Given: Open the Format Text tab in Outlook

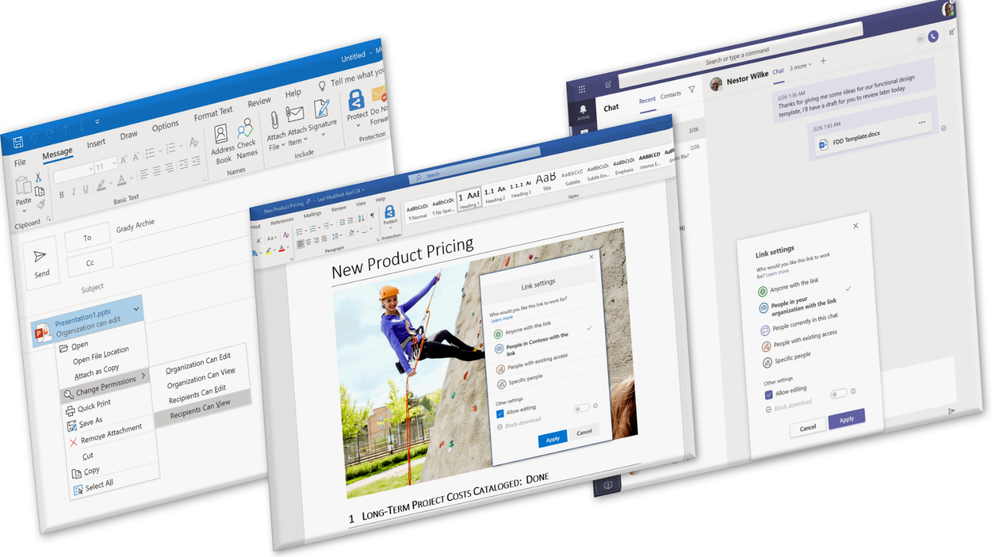Looking at the screenshot, I should [213, 113].
